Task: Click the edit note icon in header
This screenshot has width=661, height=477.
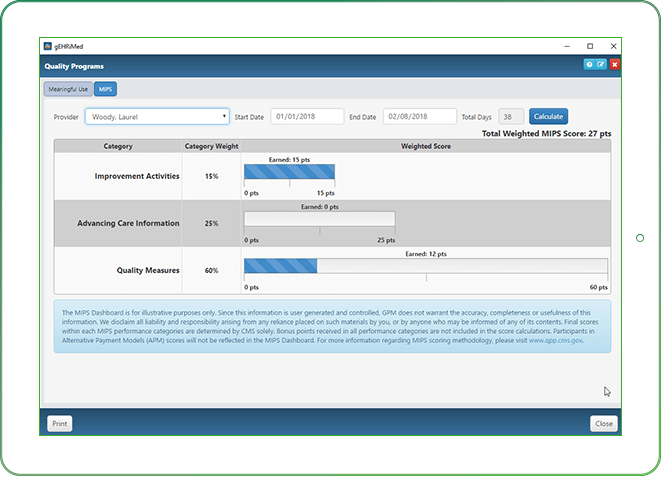Action: (601, 65)
